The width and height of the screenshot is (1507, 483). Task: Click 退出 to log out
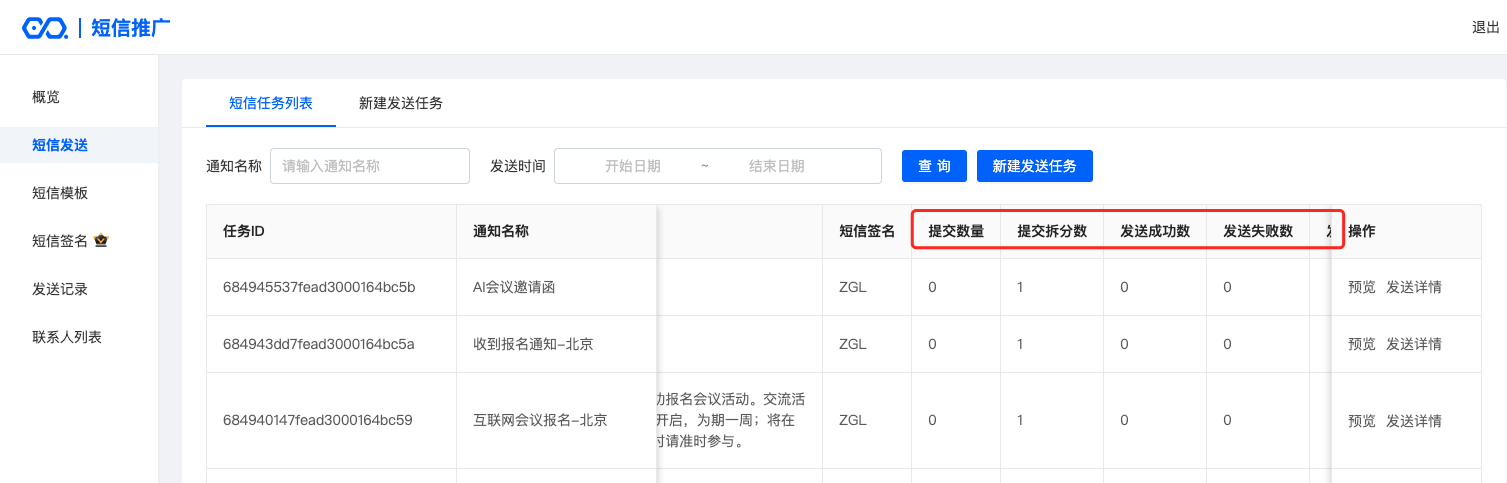(x=1485, y=28)
